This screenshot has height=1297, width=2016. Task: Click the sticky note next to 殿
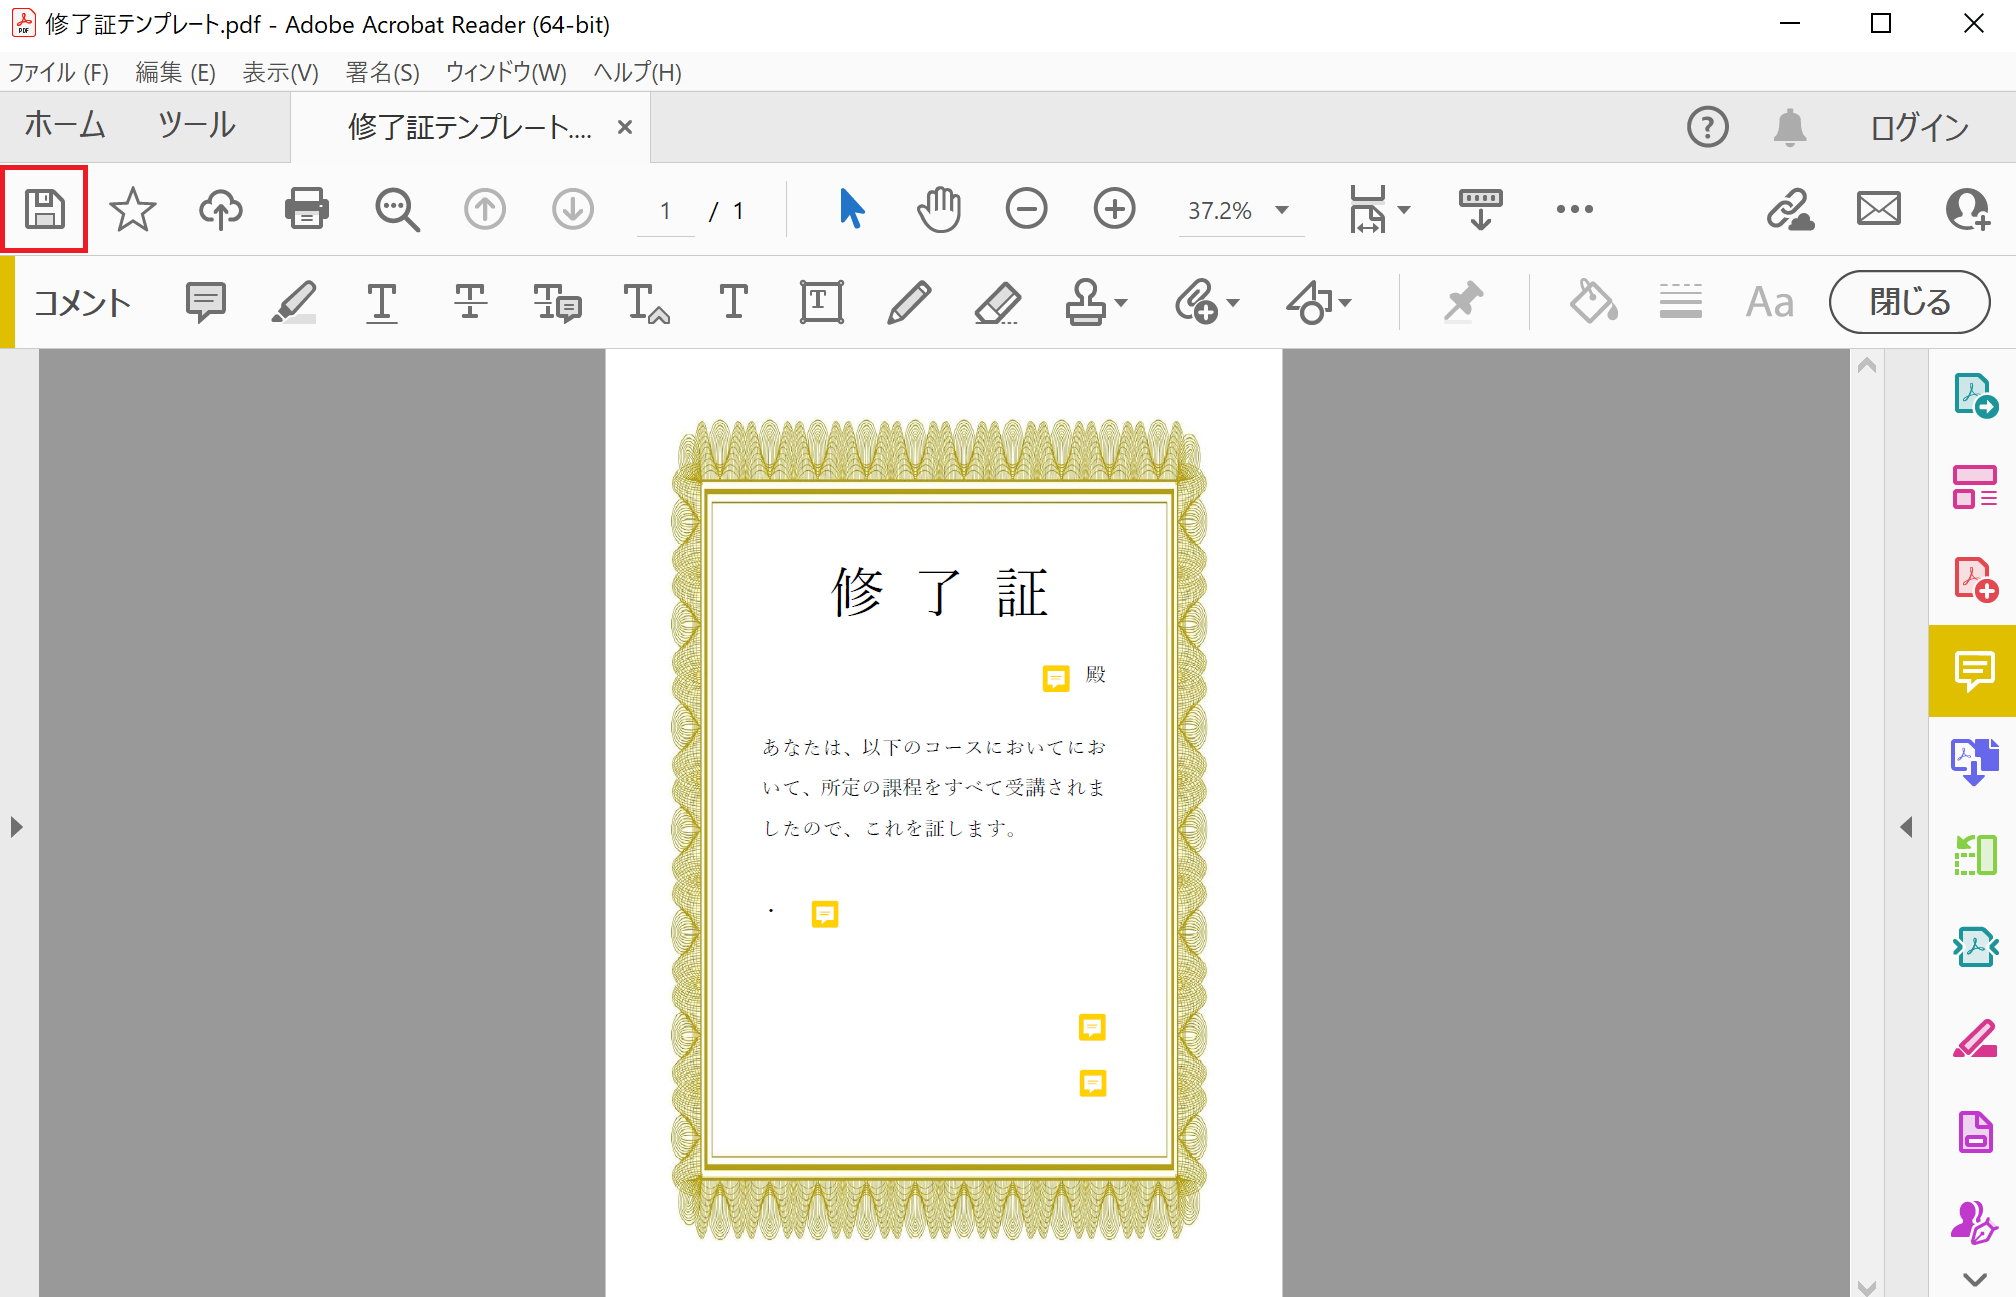pos(1056,678)
